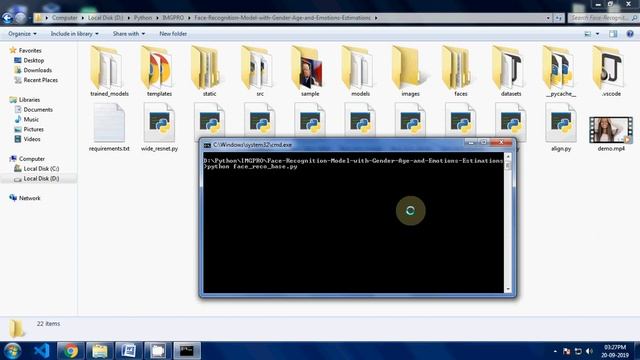Select Music library
The width and height of the screenshot is (640, 360).
click(x=31, y=119)
